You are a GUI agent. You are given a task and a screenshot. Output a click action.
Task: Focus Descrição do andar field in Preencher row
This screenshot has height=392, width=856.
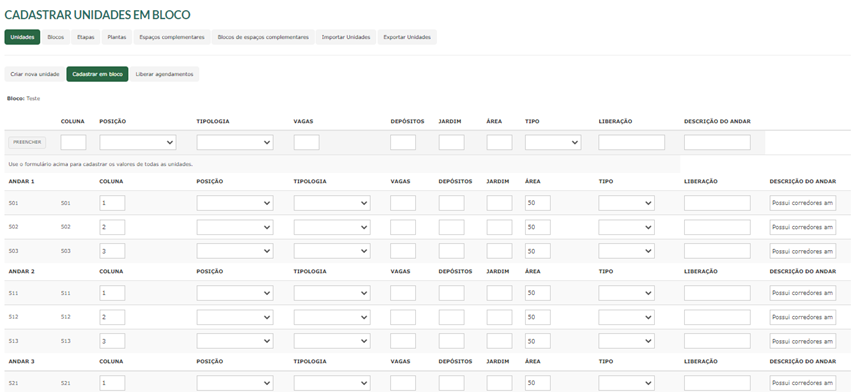click(717, 142)
